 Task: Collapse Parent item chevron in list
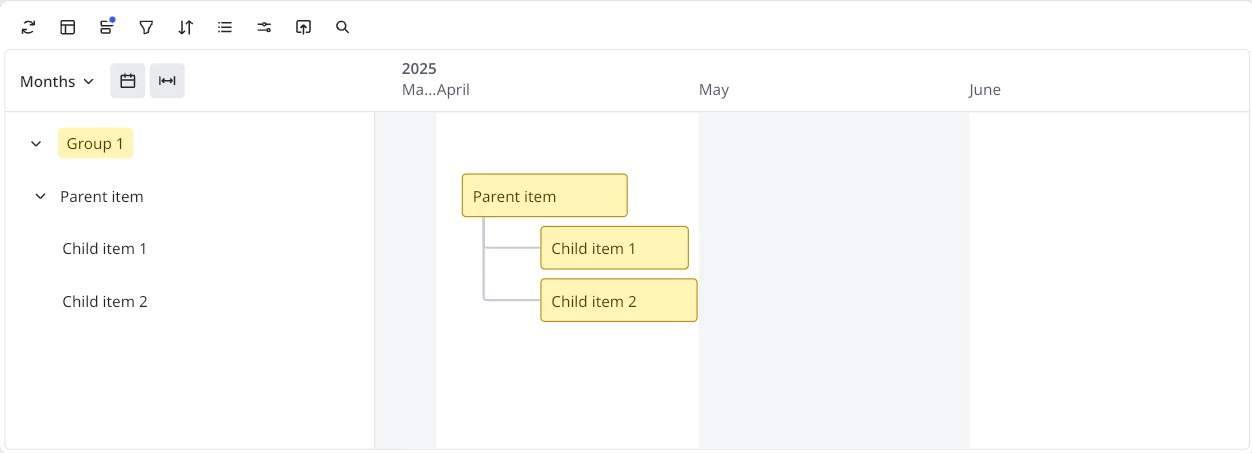[x=40, y=196]
